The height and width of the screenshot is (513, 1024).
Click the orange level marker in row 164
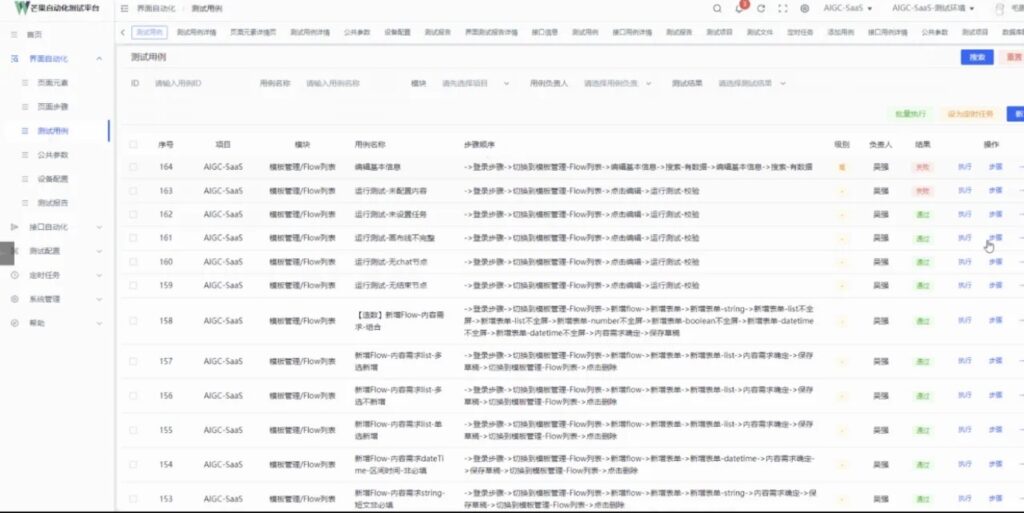click(x=842, y=167)
